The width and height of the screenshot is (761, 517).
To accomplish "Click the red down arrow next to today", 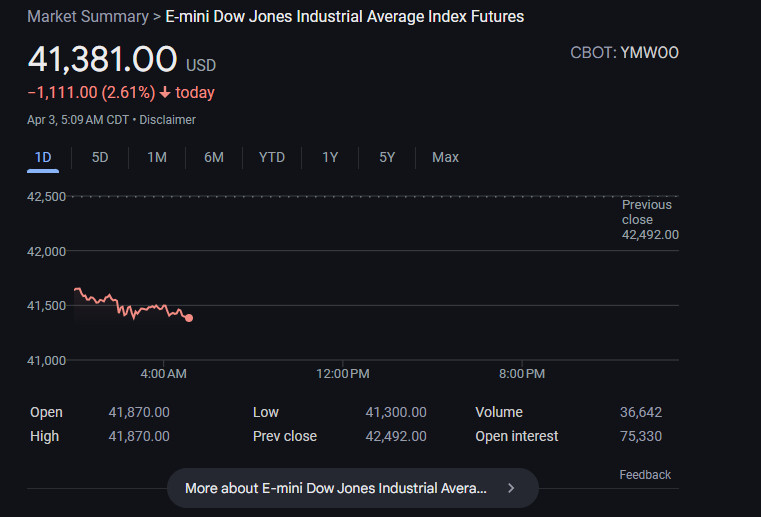I will [165, 92].
